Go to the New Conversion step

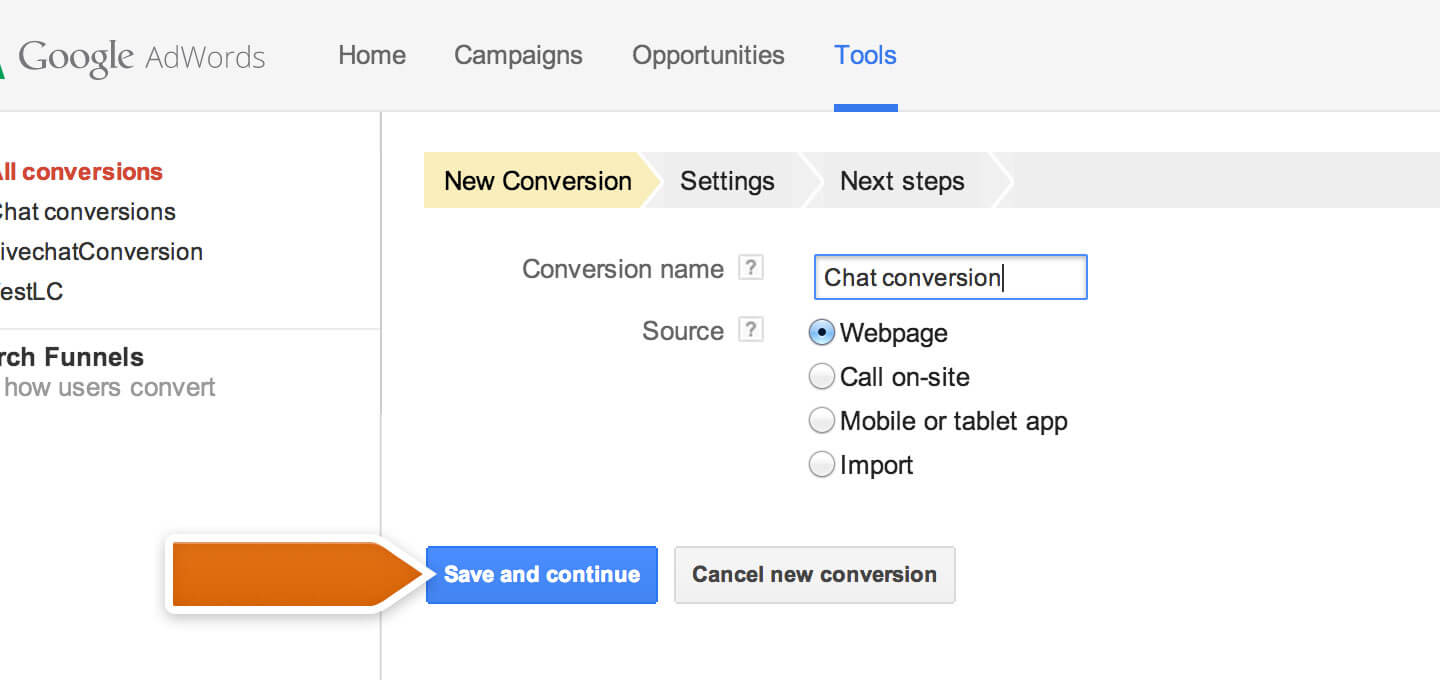[537, 181]
